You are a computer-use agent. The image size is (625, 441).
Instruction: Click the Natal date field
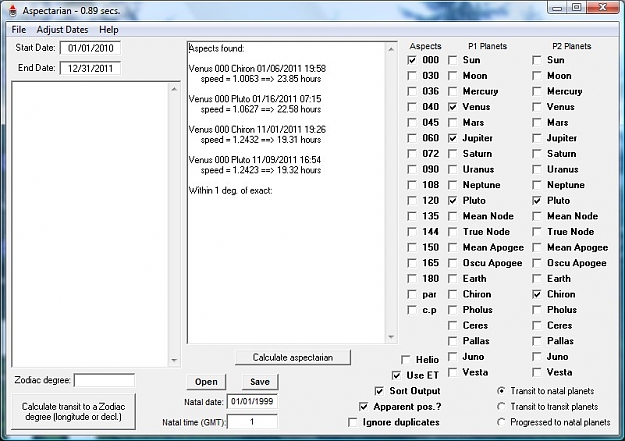252,402
